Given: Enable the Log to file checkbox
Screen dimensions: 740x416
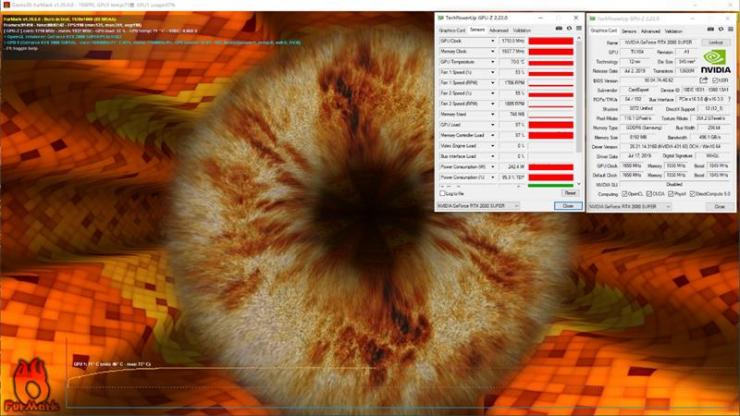Looking at the screenshot, I should tap(442, 194).
